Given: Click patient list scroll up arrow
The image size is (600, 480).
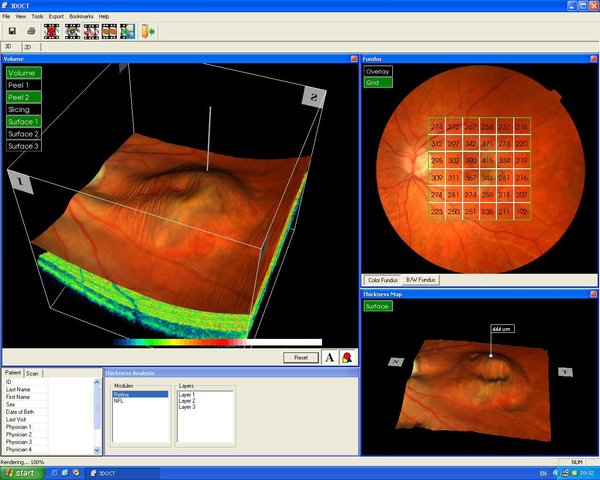Looking at the screenshot, I should pyautogui.click(x=97, y=382).
